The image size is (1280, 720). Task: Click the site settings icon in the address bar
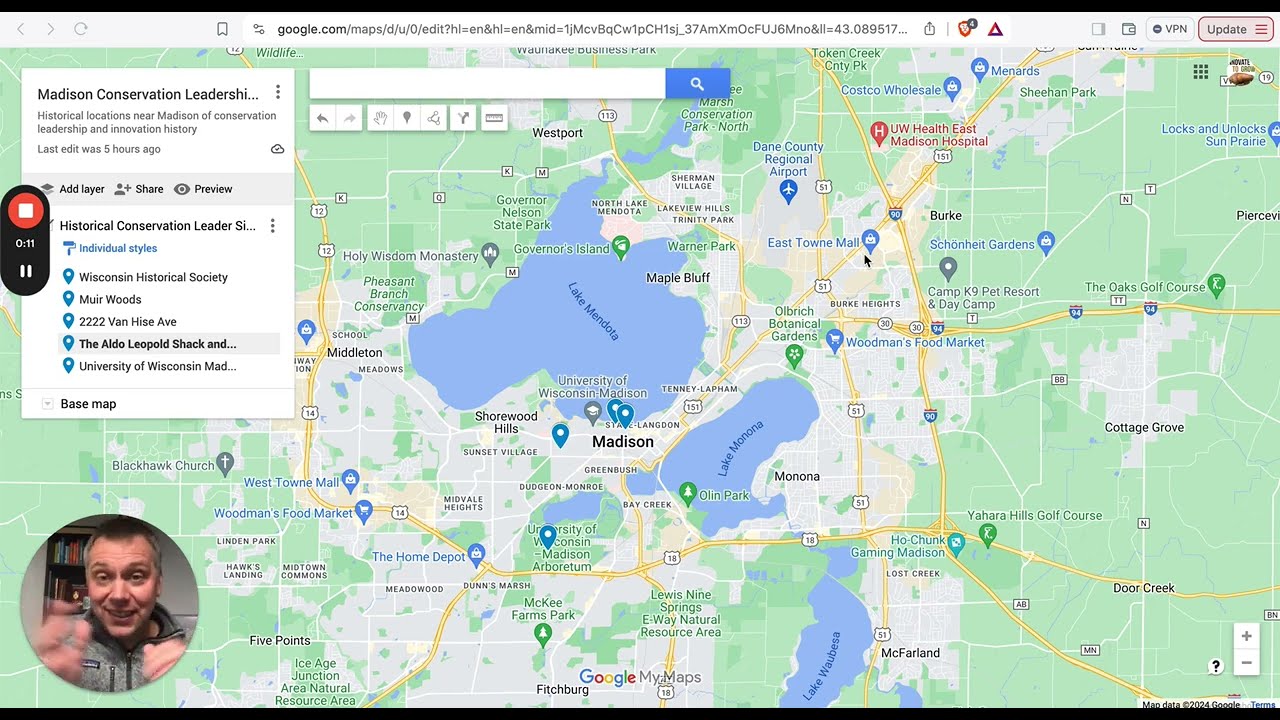tap(259, 29)
